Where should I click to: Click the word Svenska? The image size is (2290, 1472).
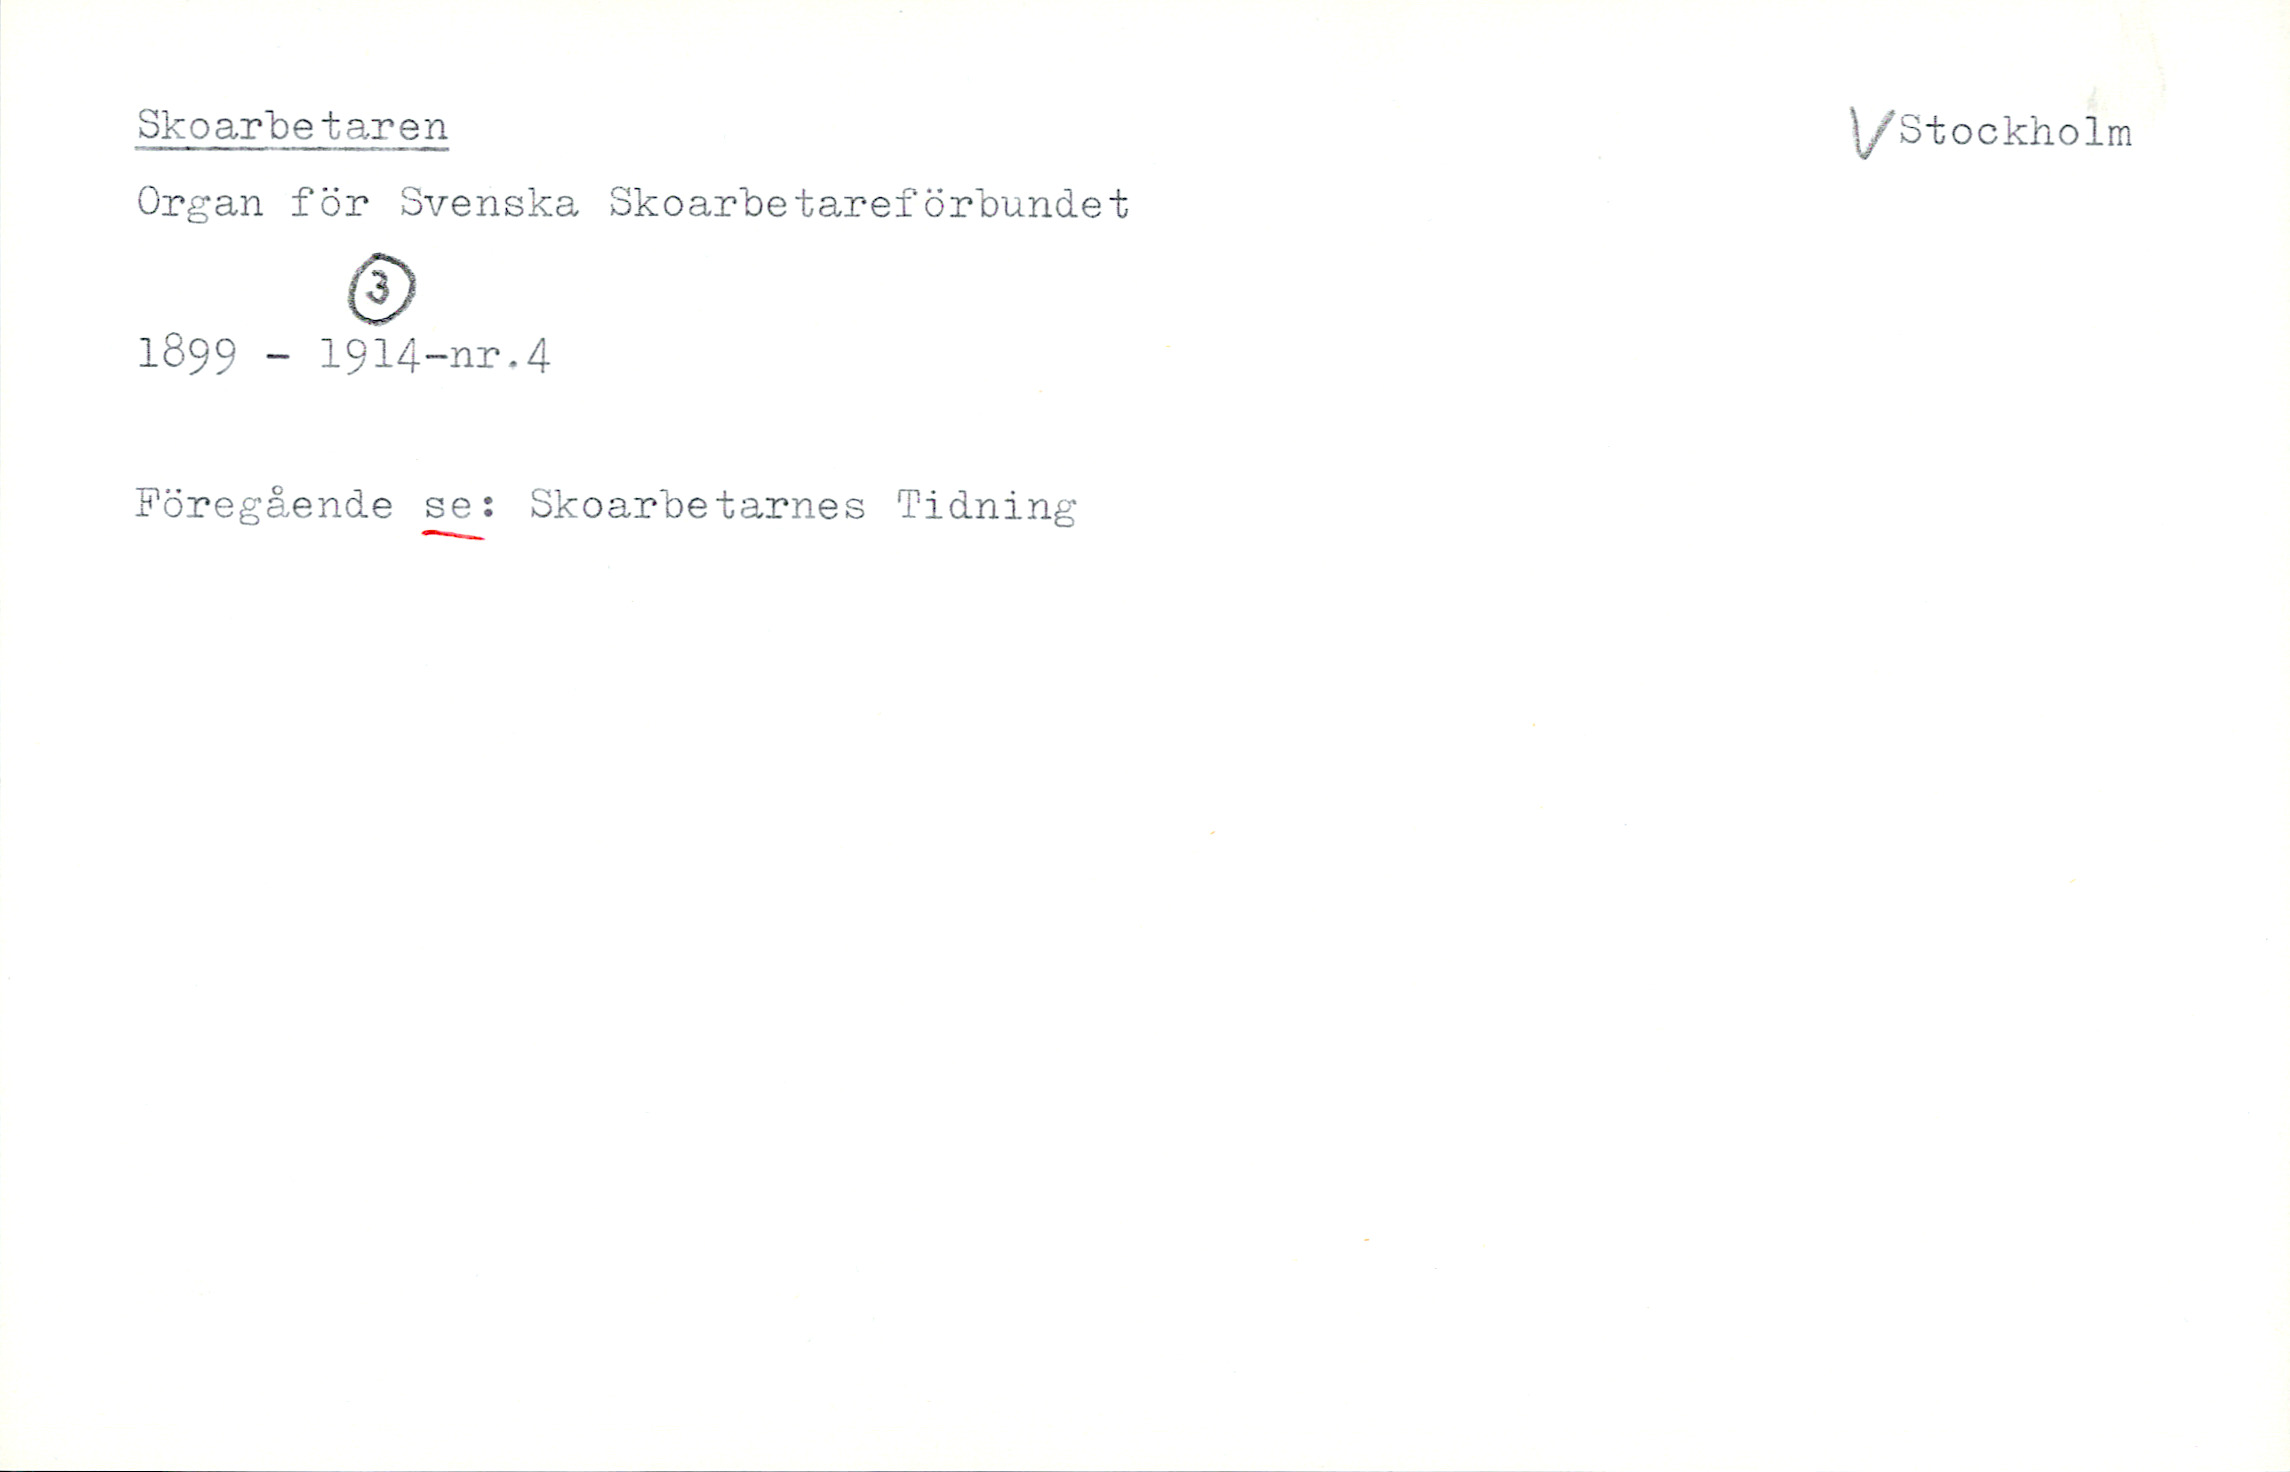(x=489, y=203)
